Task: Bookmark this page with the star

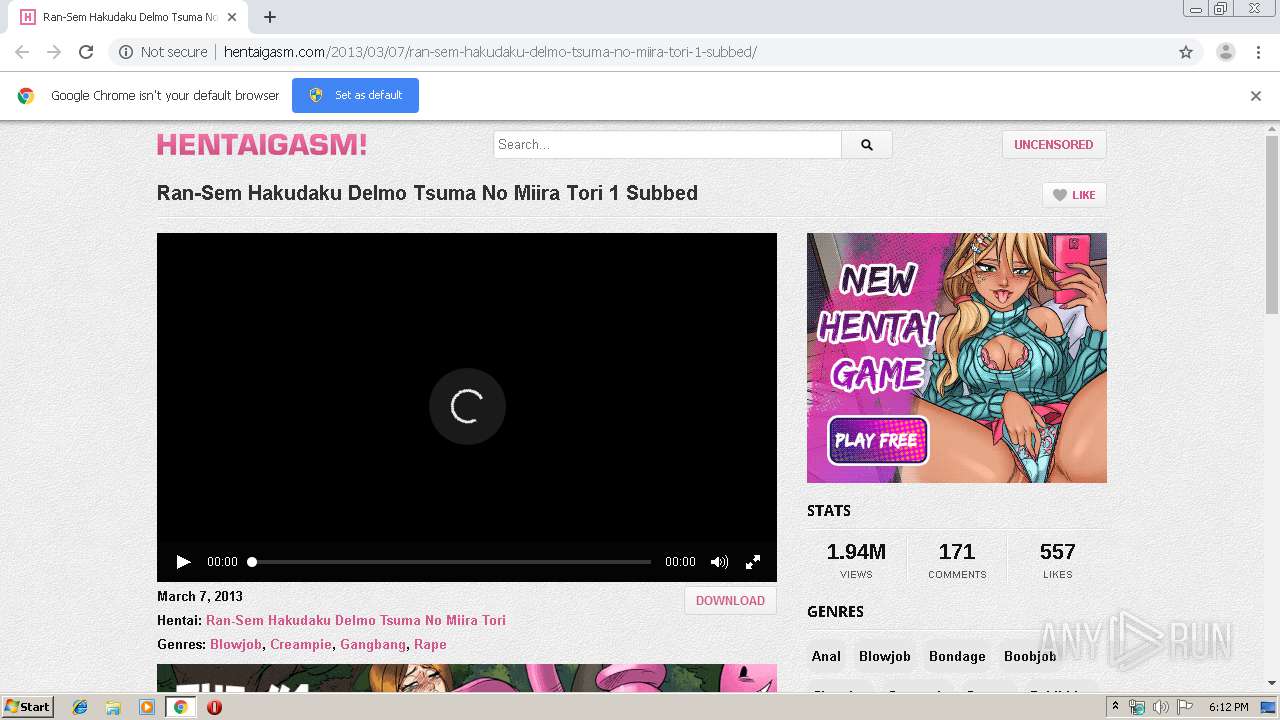Action: [x=1186, y=52]
